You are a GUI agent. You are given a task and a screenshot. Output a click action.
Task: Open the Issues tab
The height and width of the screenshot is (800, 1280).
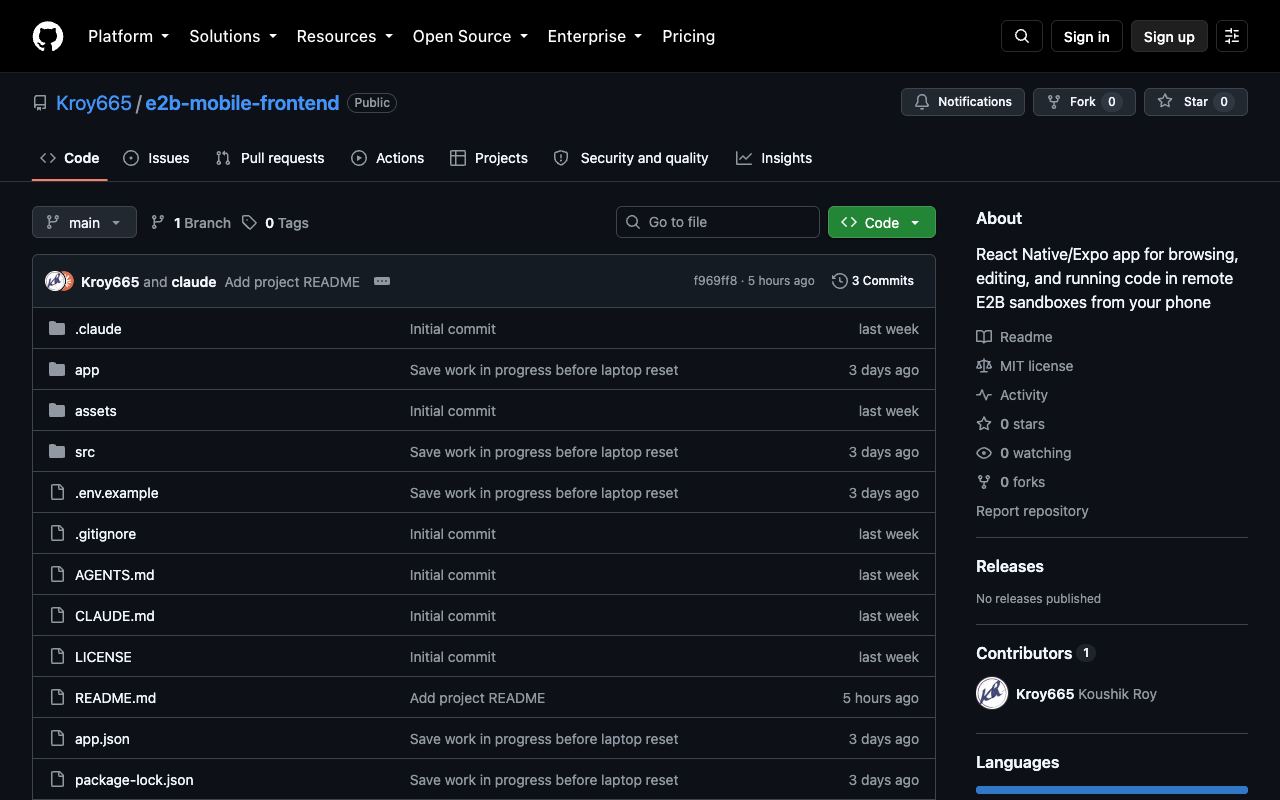156,158
